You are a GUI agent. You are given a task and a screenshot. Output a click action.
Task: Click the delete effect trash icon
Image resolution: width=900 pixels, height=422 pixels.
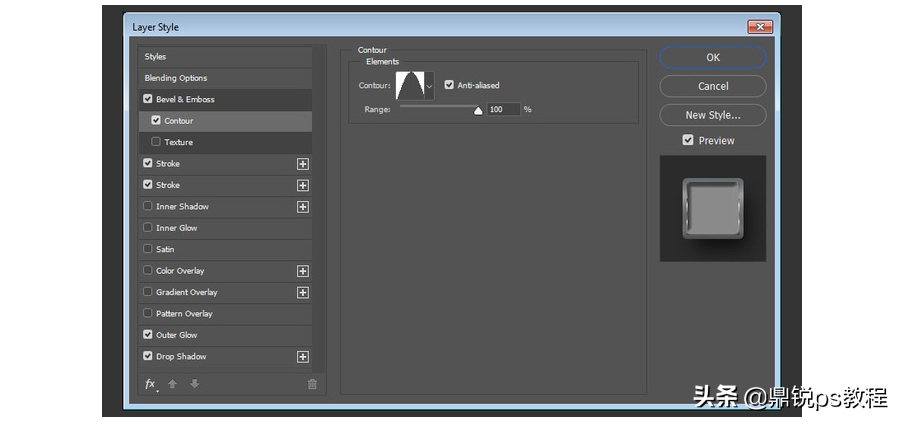(312, 385)
